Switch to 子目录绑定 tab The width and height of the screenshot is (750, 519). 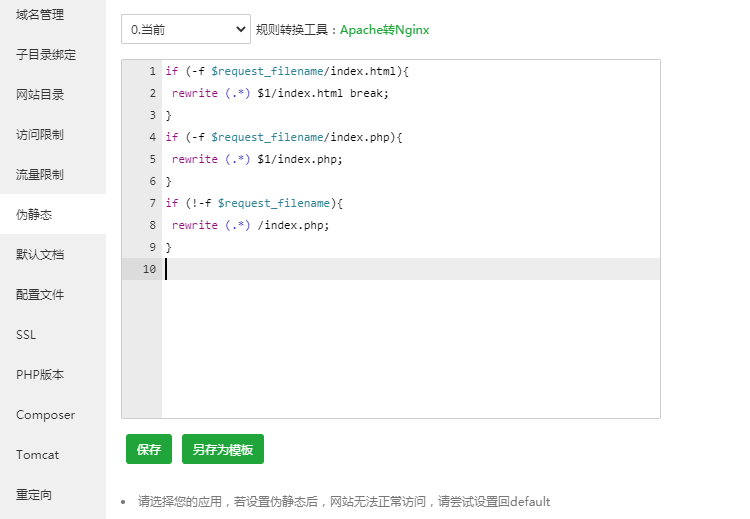46,55
